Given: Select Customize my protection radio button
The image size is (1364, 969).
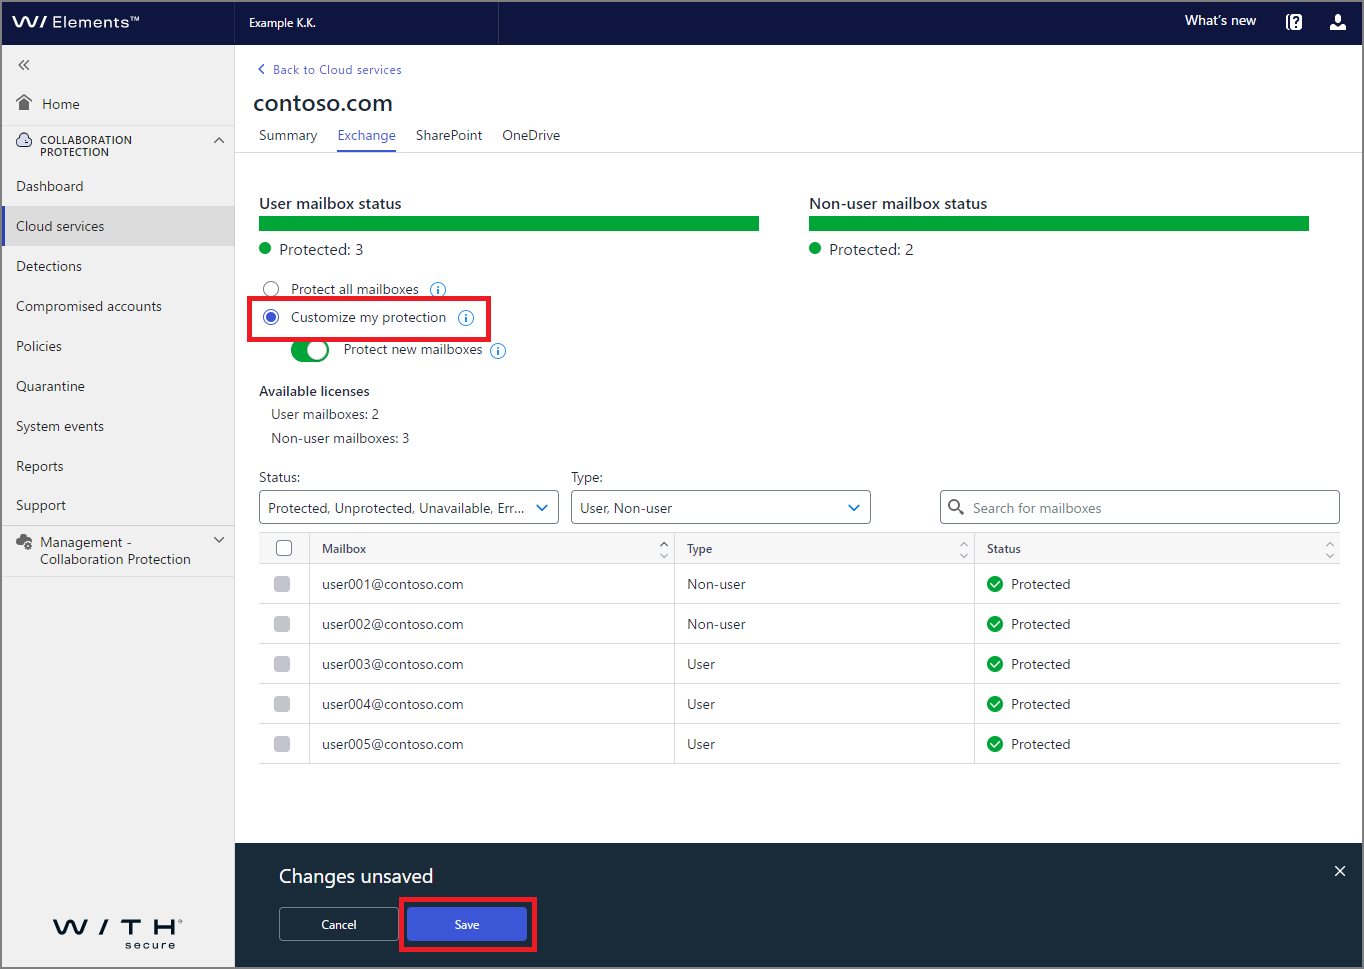Looking at the screenshot, I should tap(271, 317).
